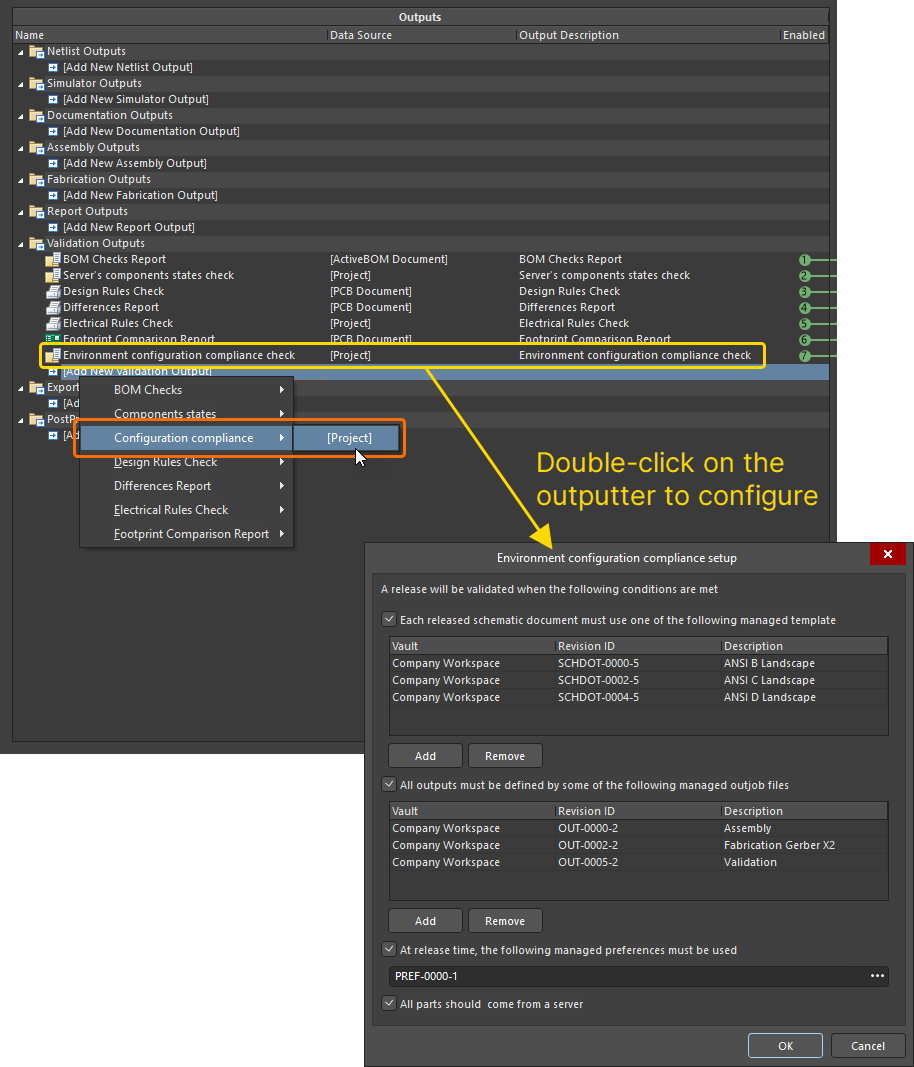Open the ellipsis picker next to PREF-0000-1
Screen dimensions: 914x1067
[x=878, y=976]
